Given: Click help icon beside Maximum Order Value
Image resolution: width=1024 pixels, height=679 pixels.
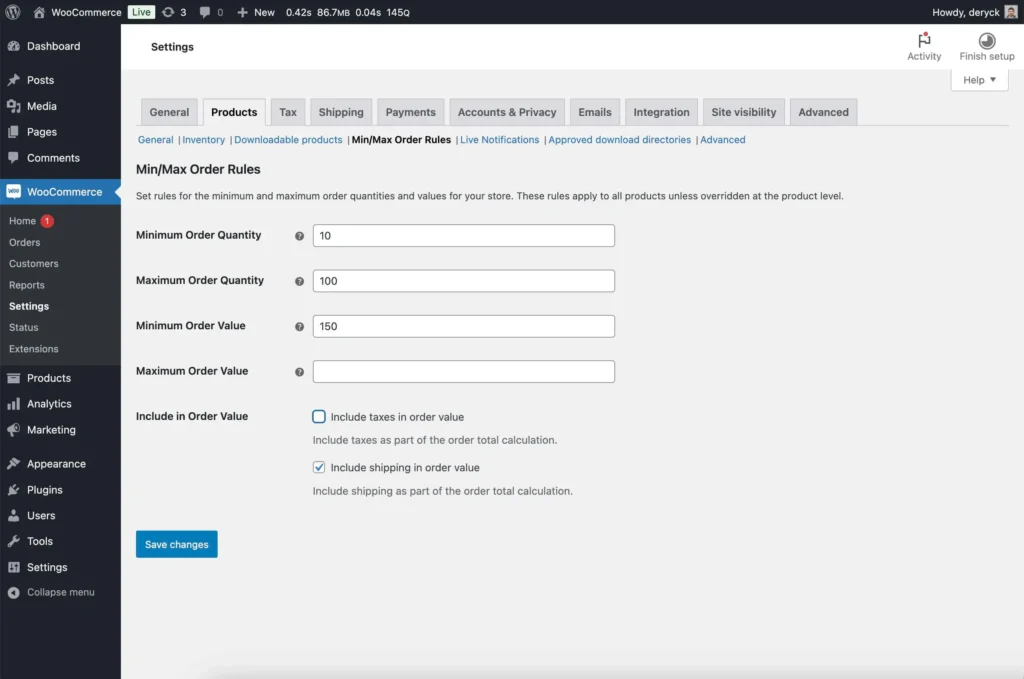Looking at the screenshot, I should pyautogui.click(x=299, y=372).
